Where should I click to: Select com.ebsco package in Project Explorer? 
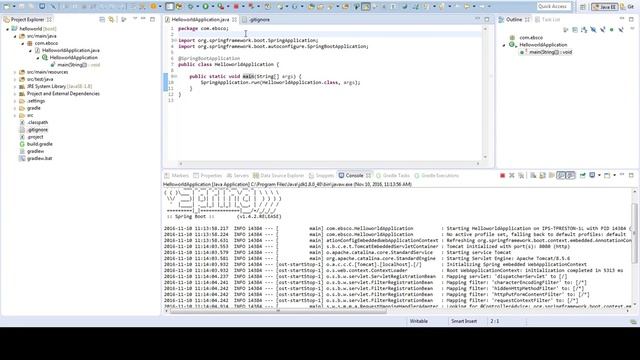(x=46, y=43)
